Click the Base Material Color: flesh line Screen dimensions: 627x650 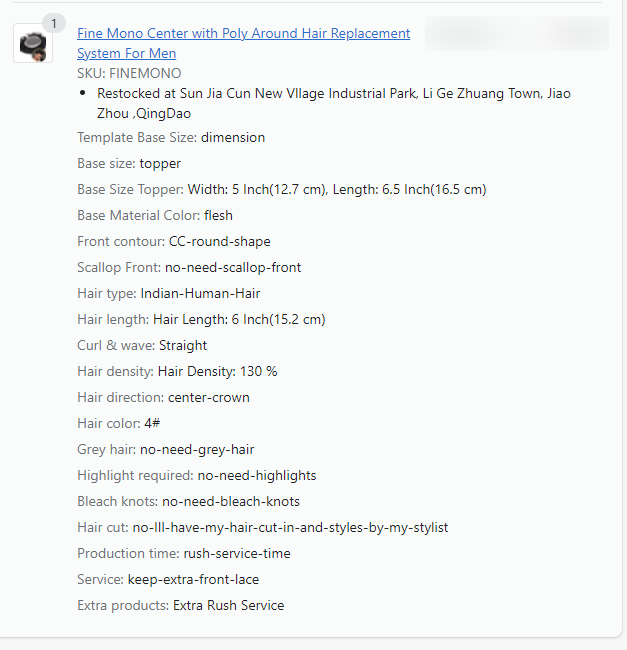point(155,215)
